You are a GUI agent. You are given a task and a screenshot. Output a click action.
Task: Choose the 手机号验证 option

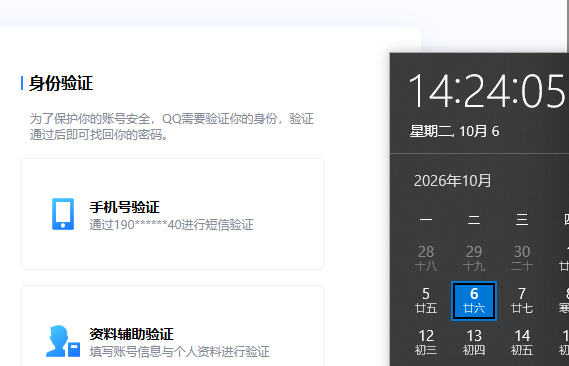[172, 214]
